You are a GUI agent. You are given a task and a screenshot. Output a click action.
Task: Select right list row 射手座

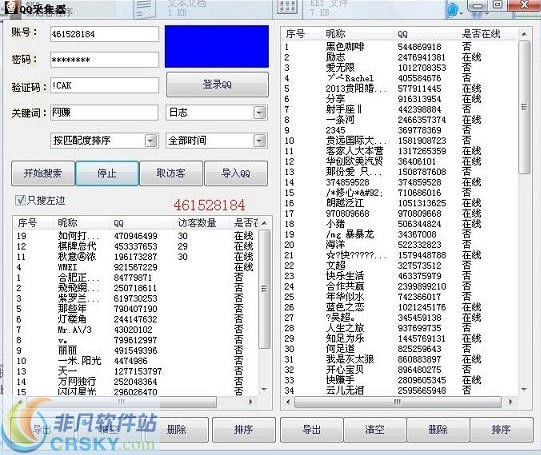tap(400, 109)
